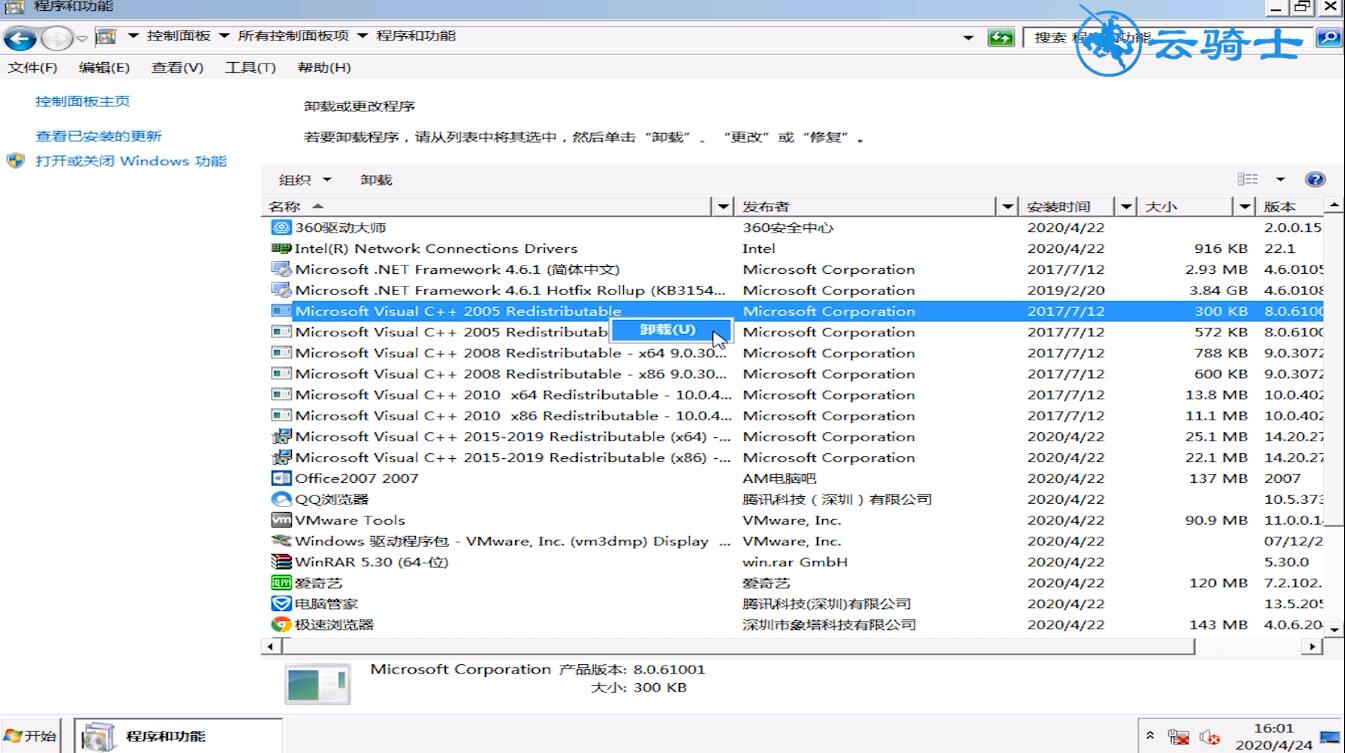
Task: Click the search magnifier icon
Action: [x=1328, y=38]
